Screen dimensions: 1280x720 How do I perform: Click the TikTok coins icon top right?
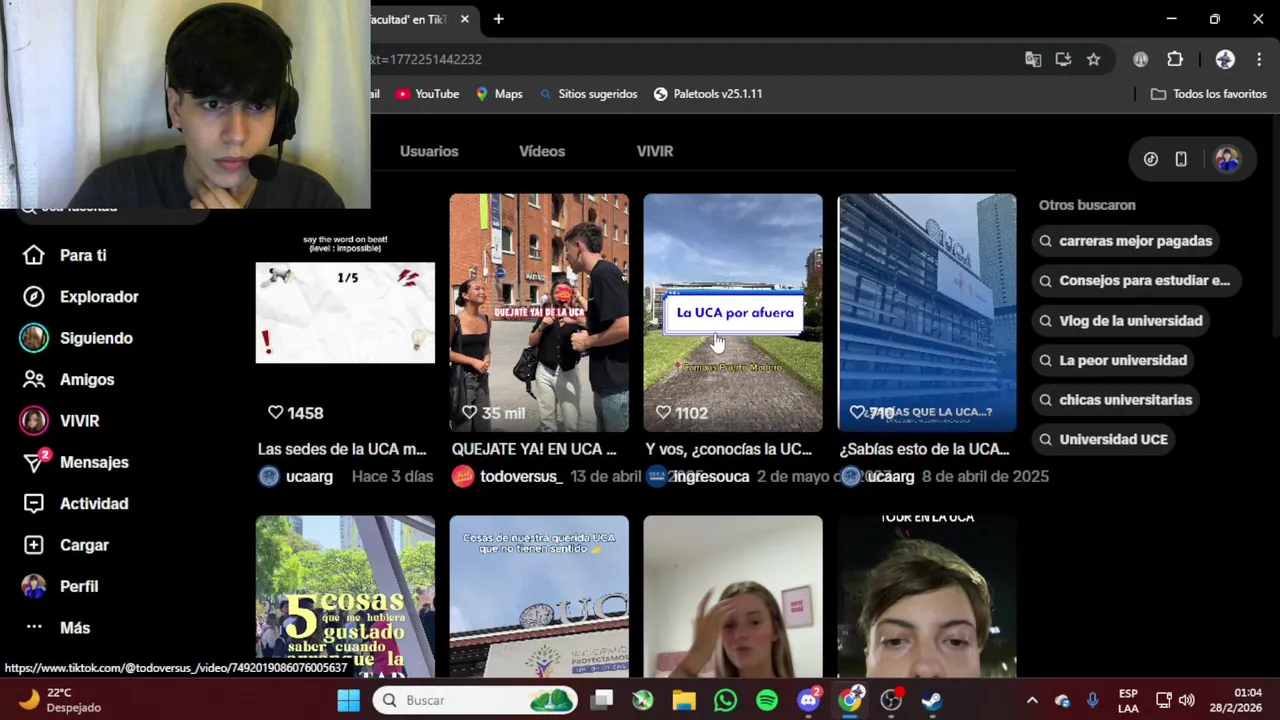tap(1151, 159)
